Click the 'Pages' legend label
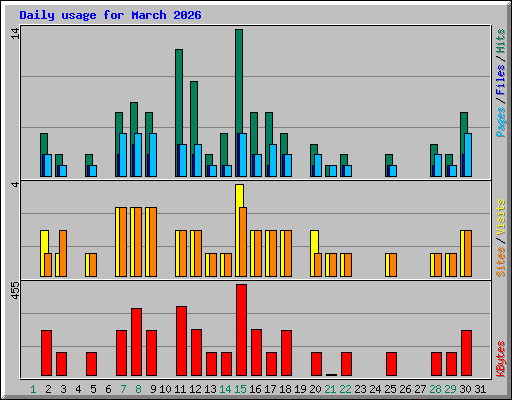512x400 pixels. pos(500,122)
